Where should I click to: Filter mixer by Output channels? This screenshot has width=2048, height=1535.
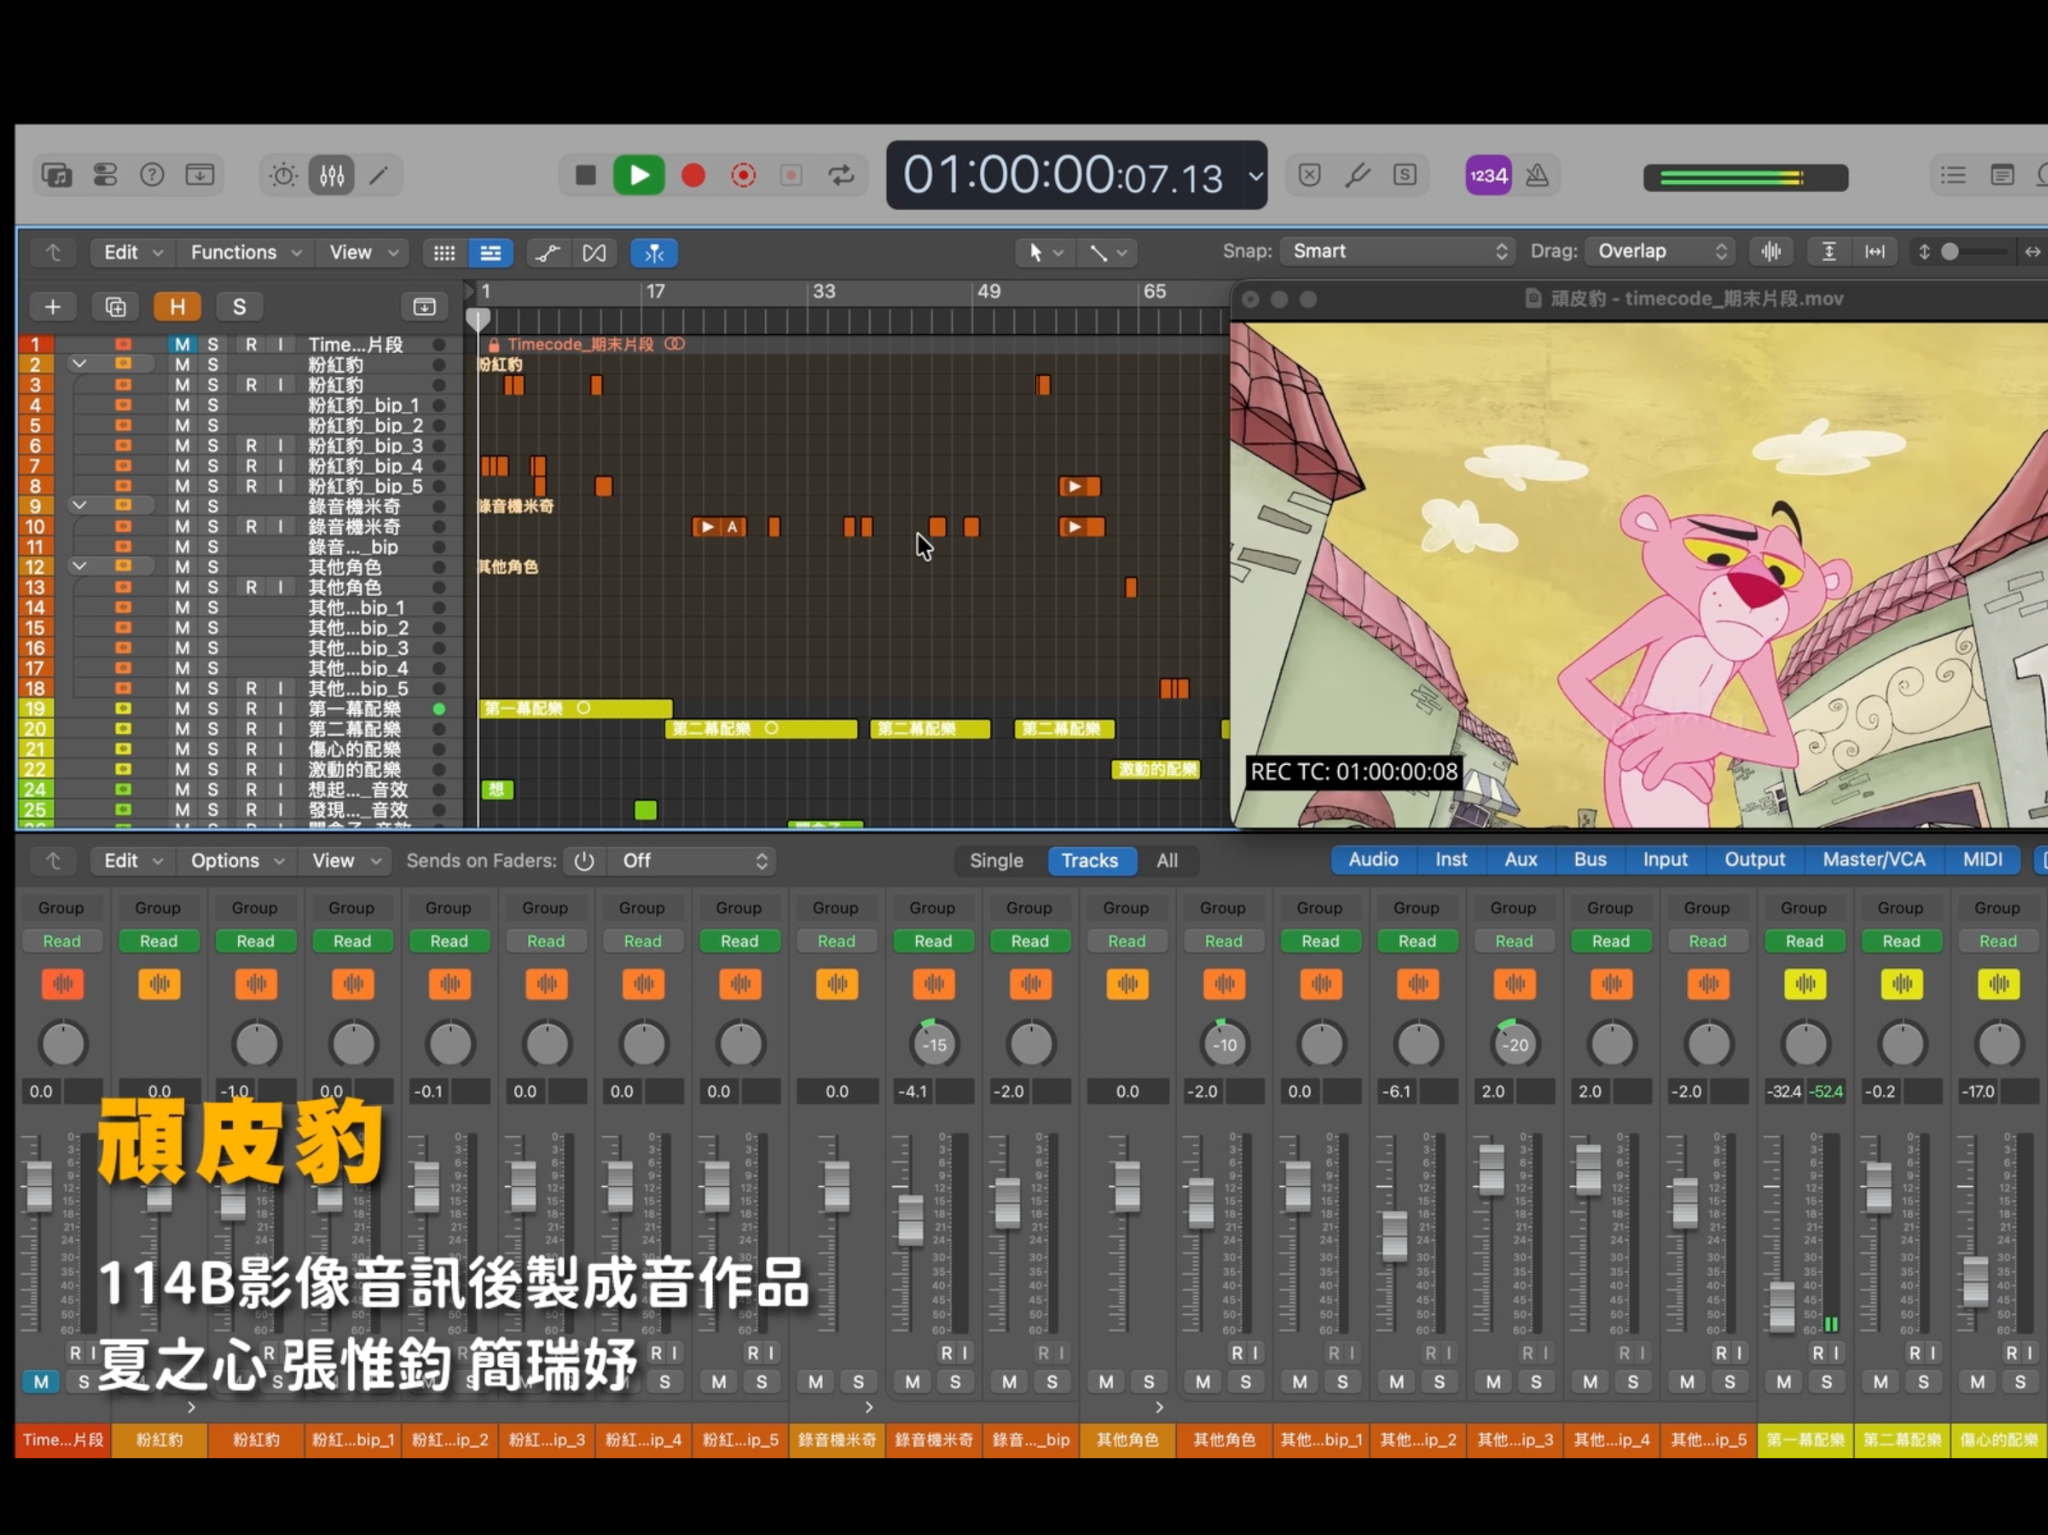click(1754, 860)
